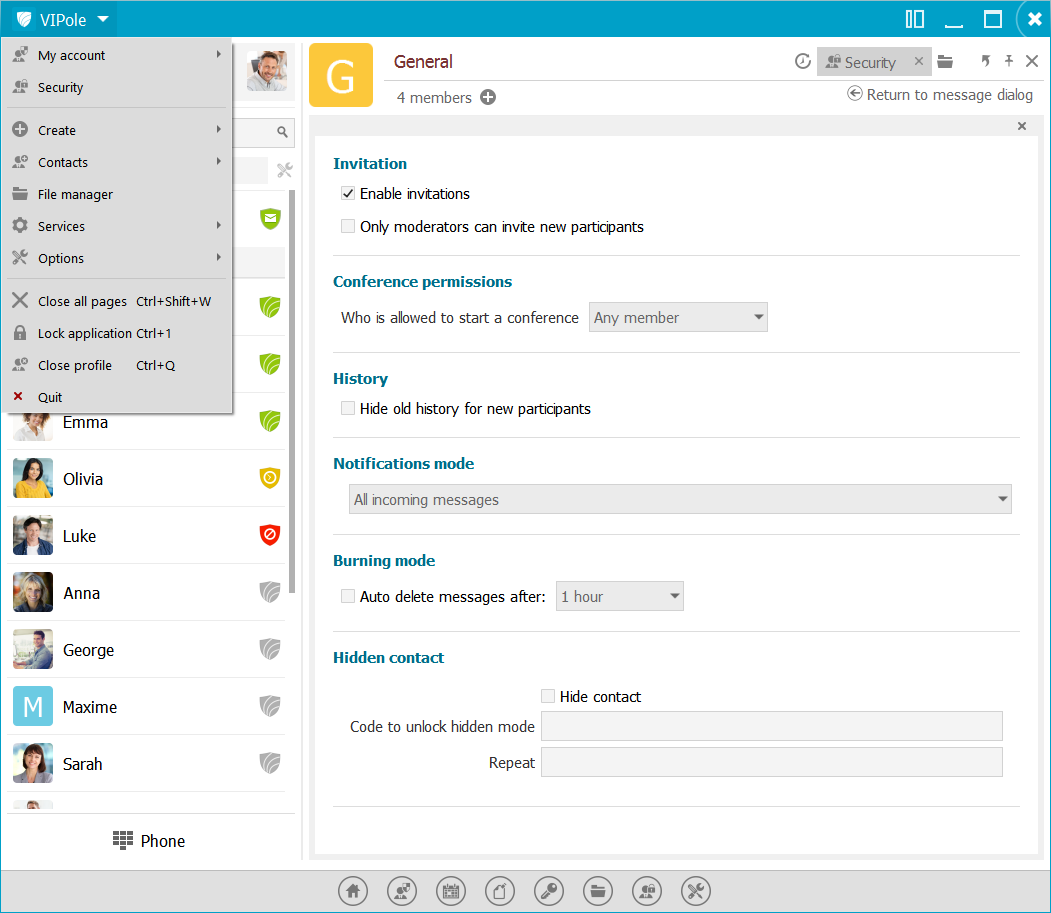The height and width of the screenshot is (913, 1051).
Task: Open chat with Maxime
Action: [146, 707]
